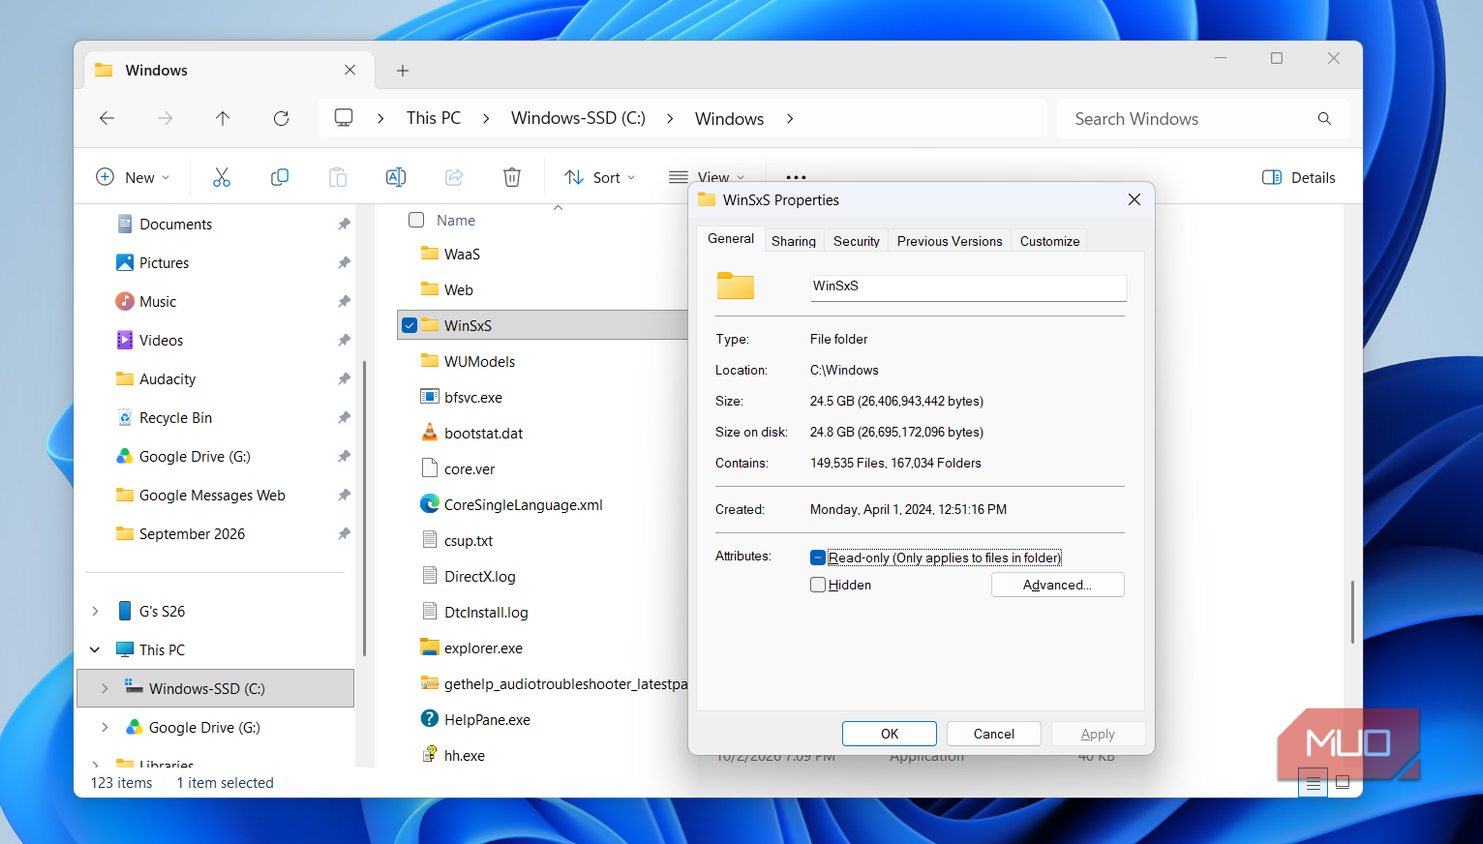This screenshot has height=844, width=1483.
Task: Click the Paste clipboard icon
Action: (338, 177)
